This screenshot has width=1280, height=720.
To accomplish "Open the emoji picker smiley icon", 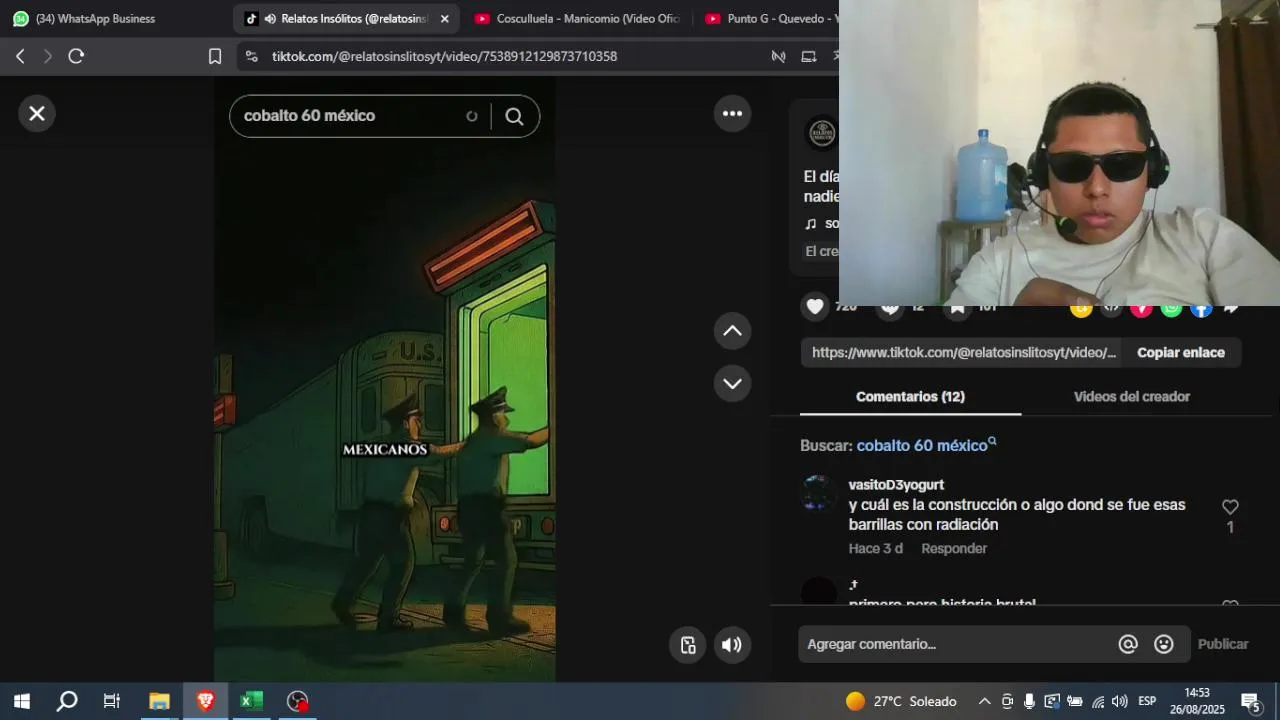I will pyautogui.click(x=1164, y=644).
